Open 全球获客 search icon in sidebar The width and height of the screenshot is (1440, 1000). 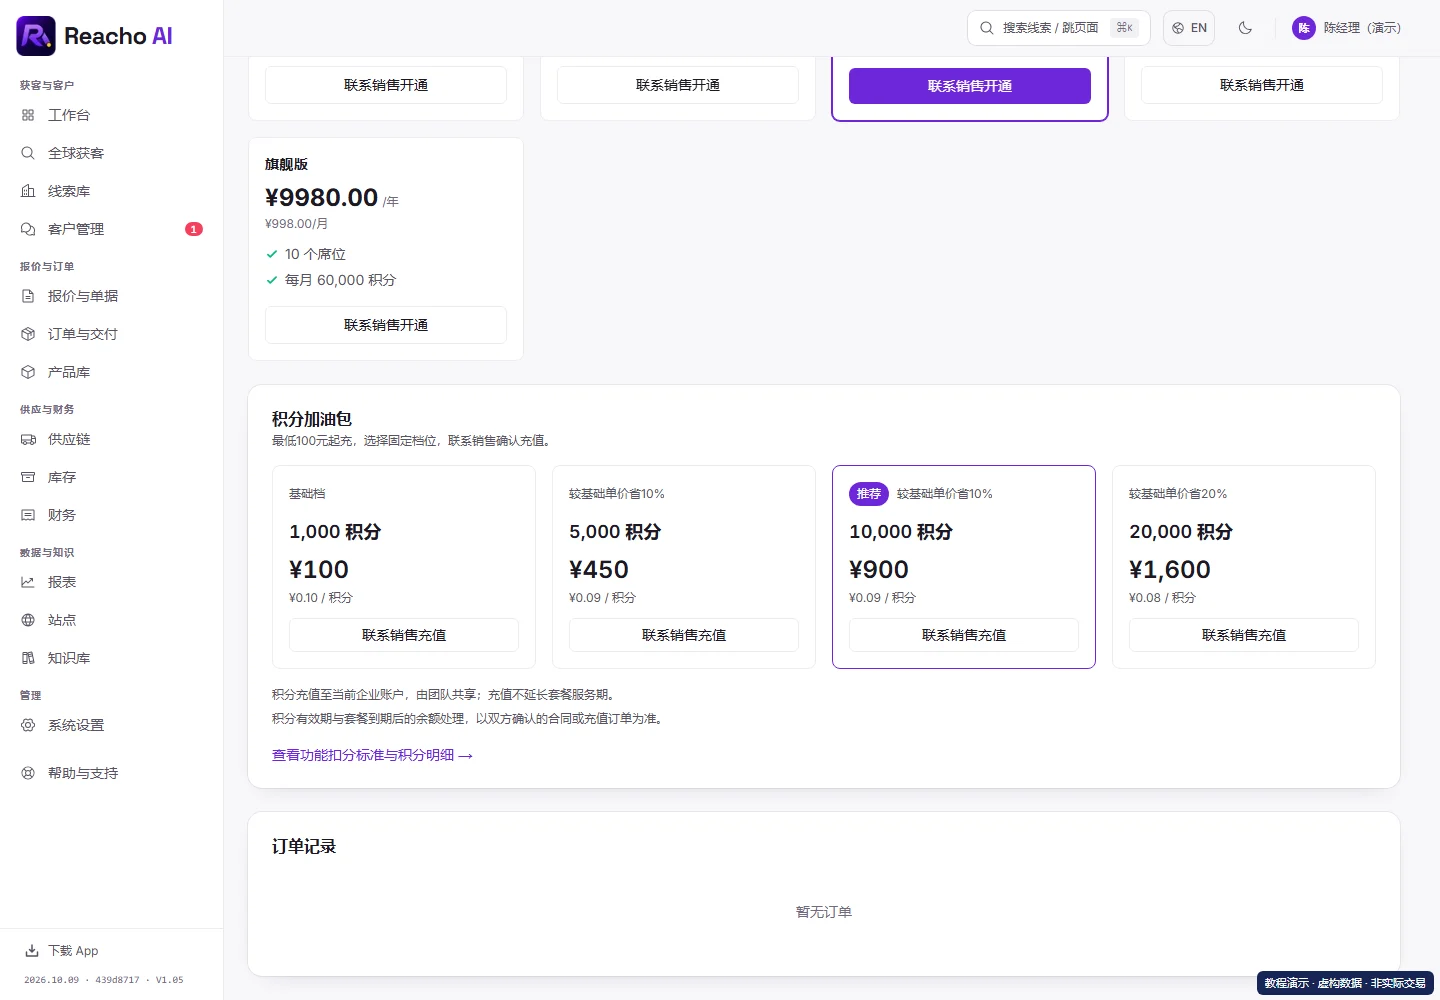click(28, 153)
